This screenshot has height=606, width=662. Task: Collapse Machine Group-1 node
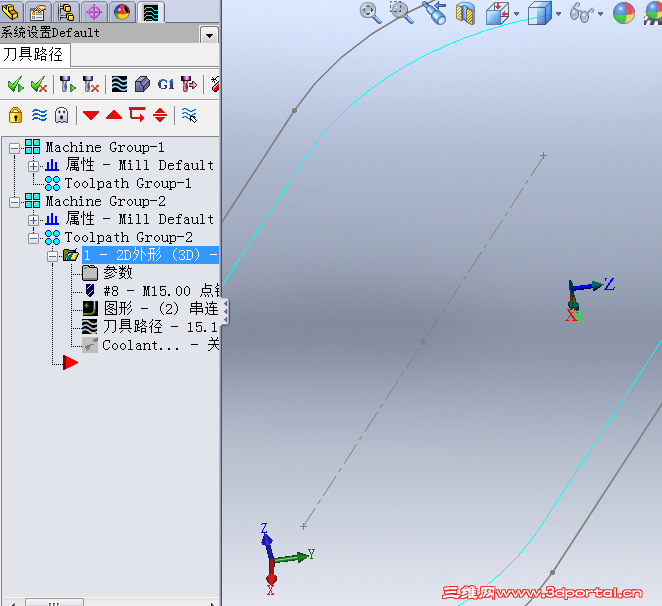tap(14, 148)
